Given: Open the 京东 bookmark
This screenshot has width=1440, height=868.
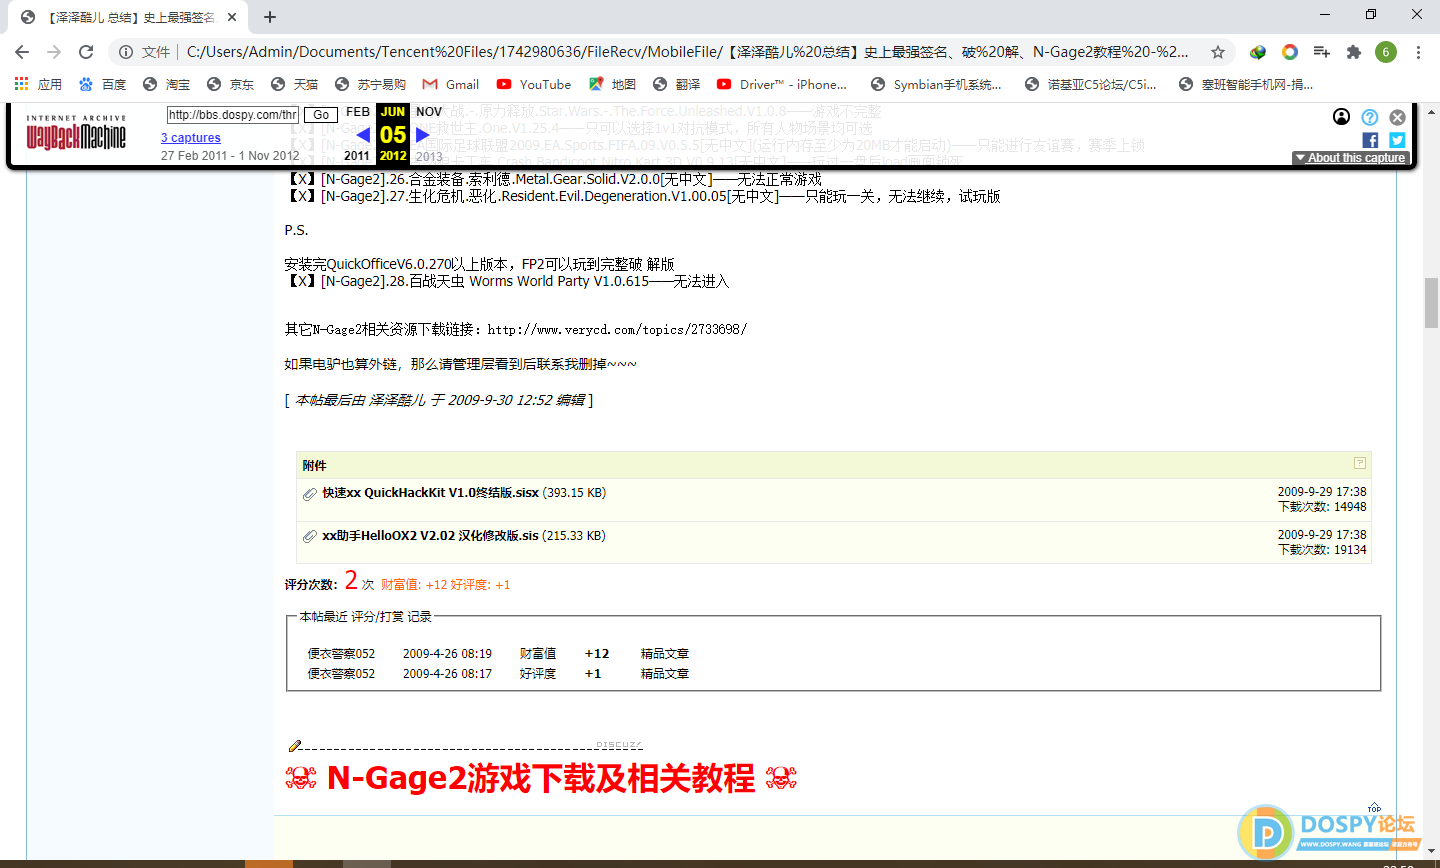Looking at the screenshot, I should click(x=231, y=84).
